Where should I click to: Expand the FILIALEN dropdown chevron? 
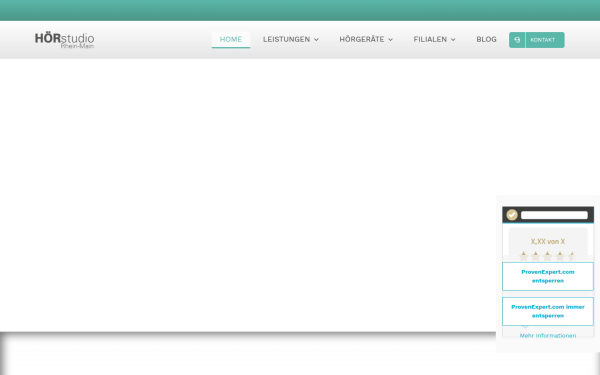coord(453,40)
